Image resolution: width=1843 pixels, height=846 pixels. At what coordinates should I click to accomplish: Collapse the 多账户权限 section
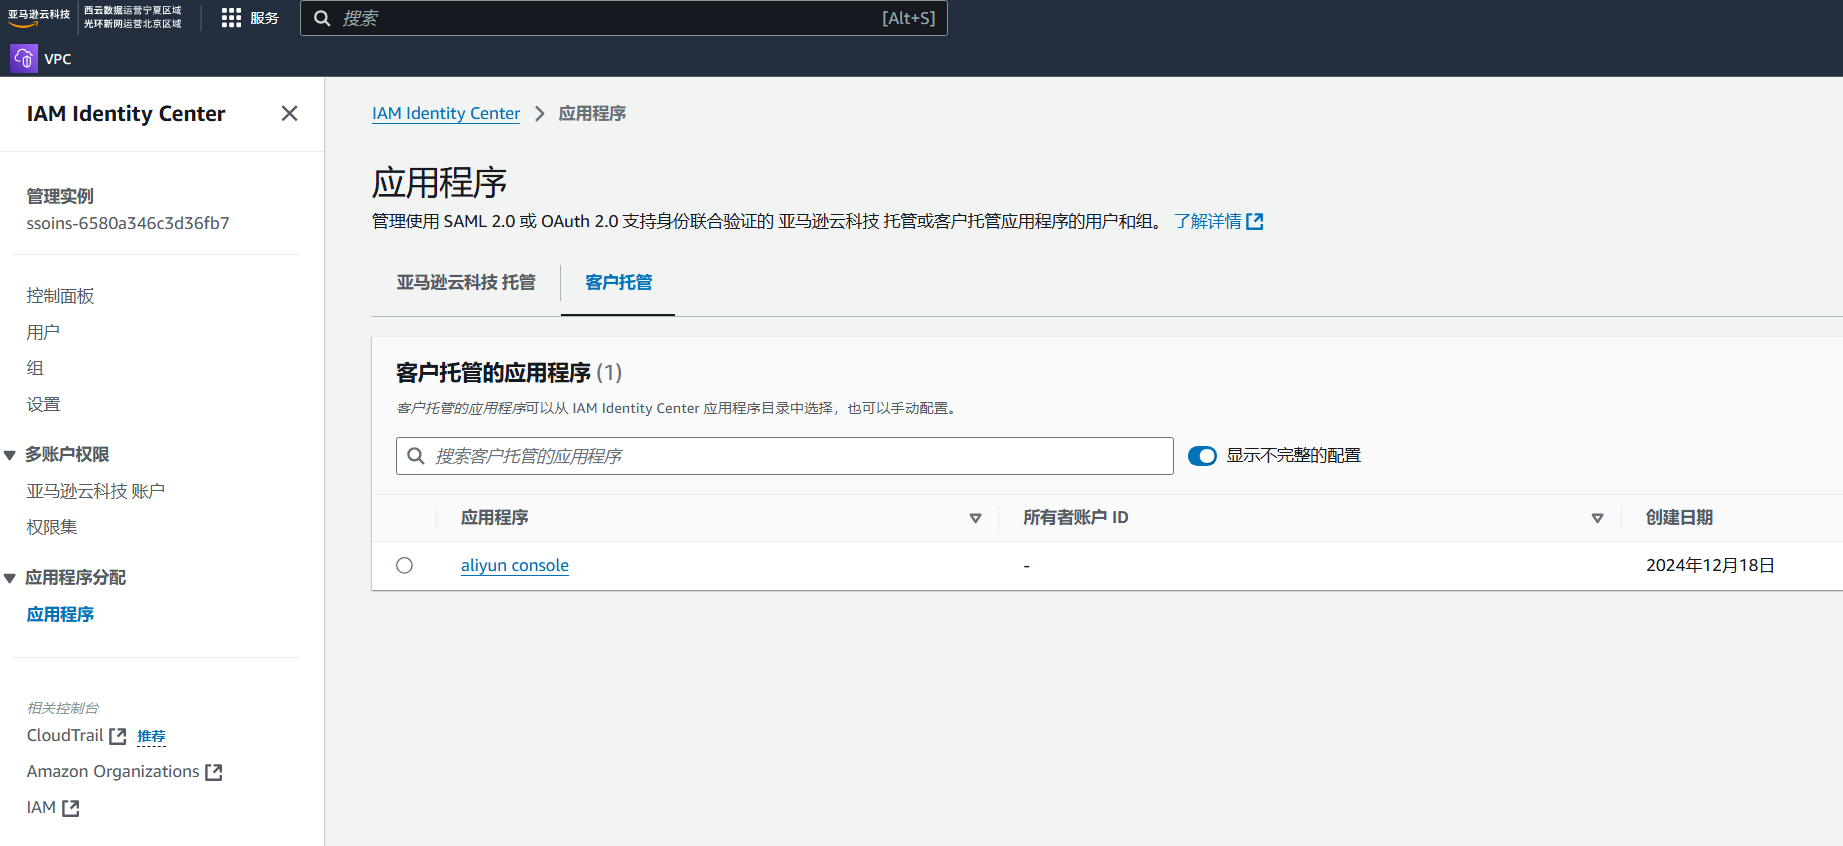point(10,455)
